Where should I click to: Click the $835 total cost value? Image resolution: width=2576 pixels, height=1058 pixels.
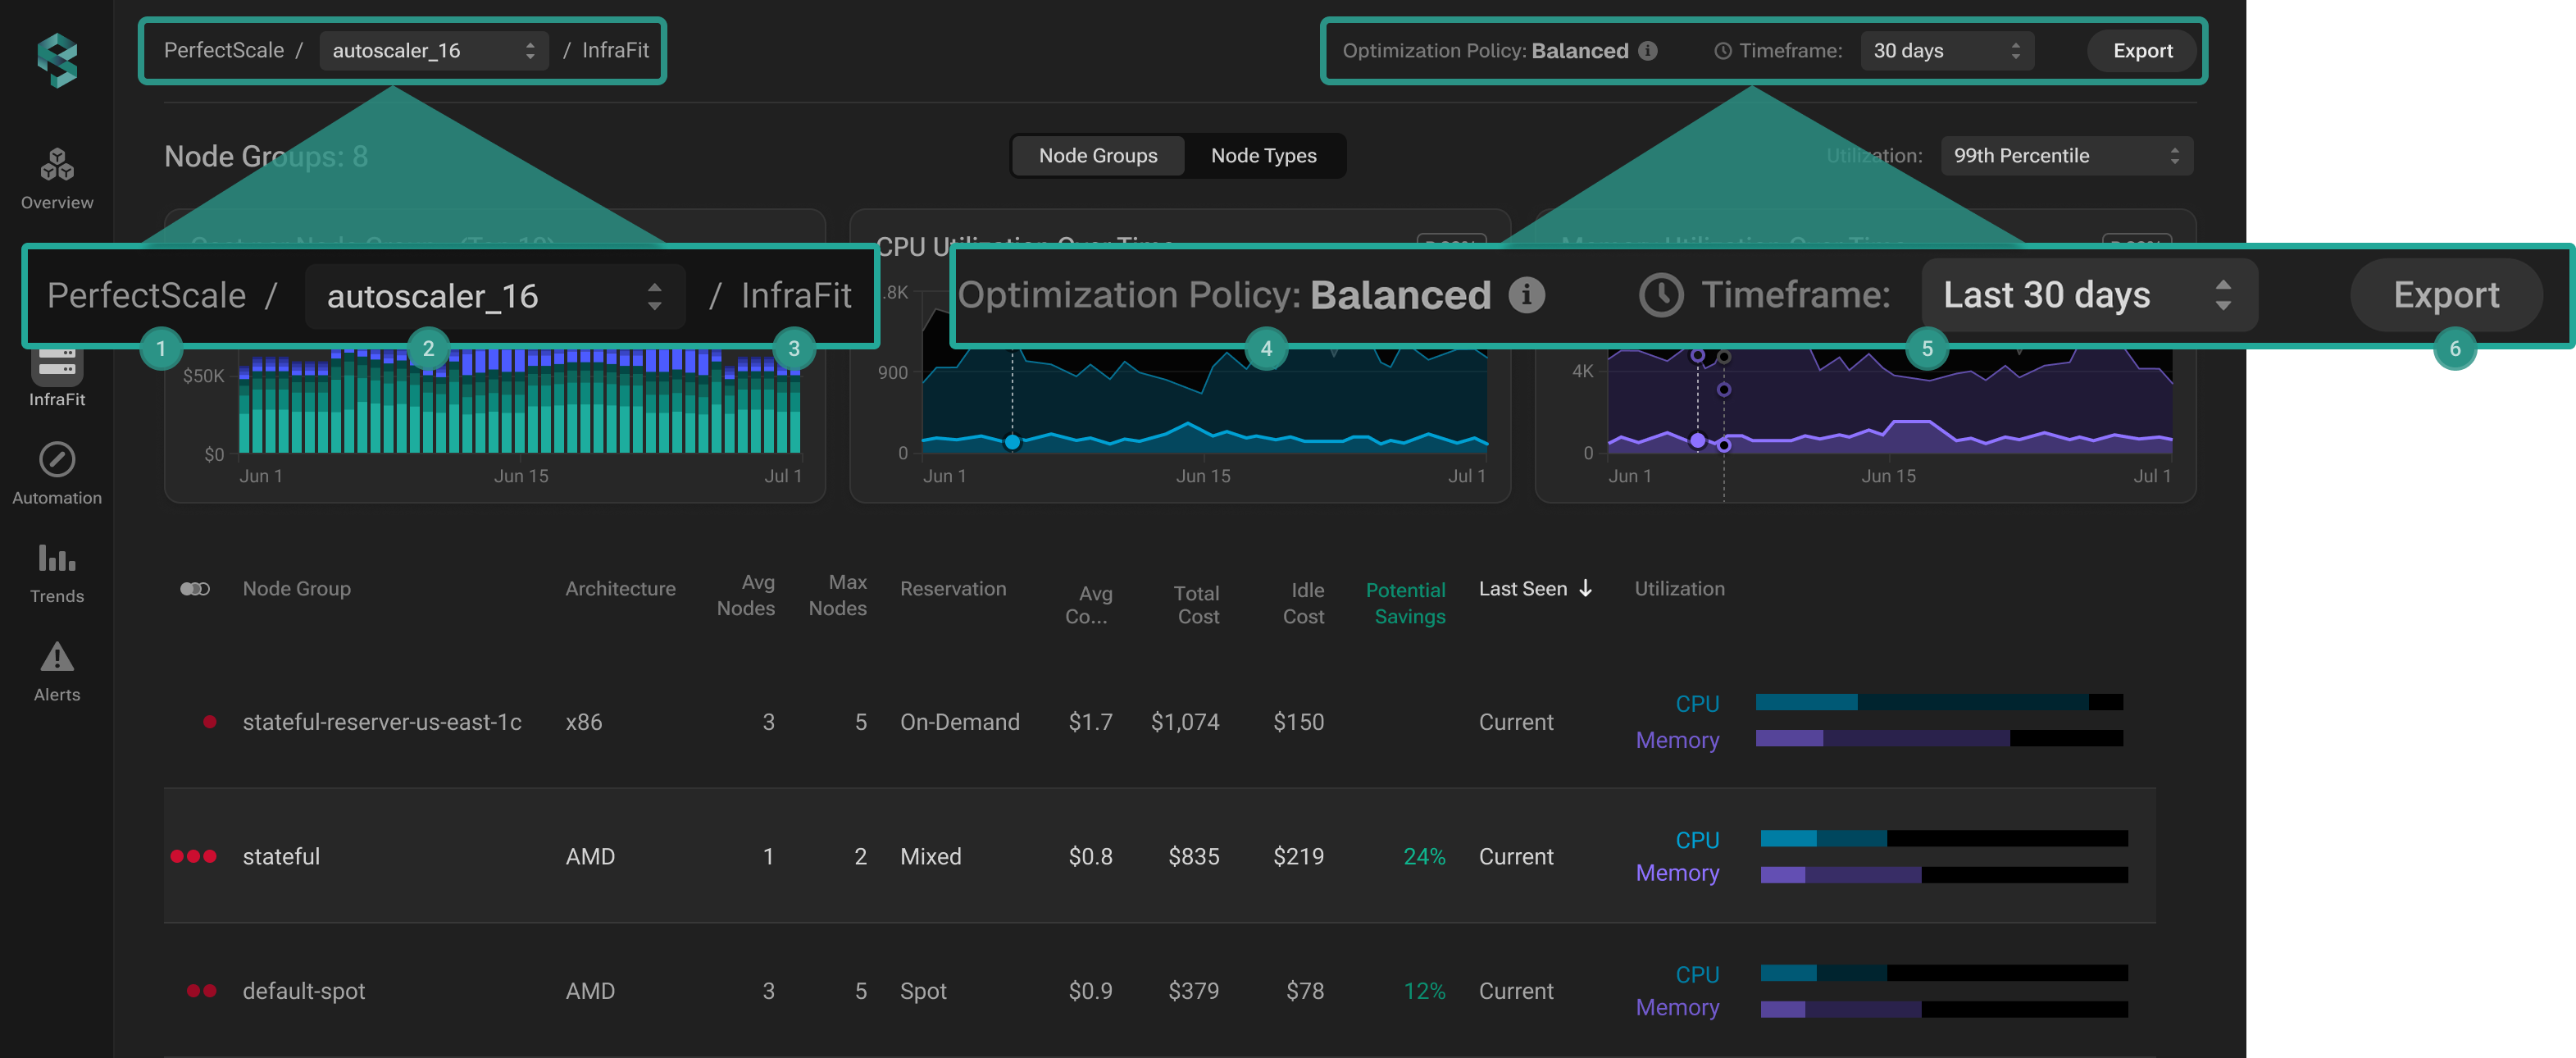pos(1194,856)
